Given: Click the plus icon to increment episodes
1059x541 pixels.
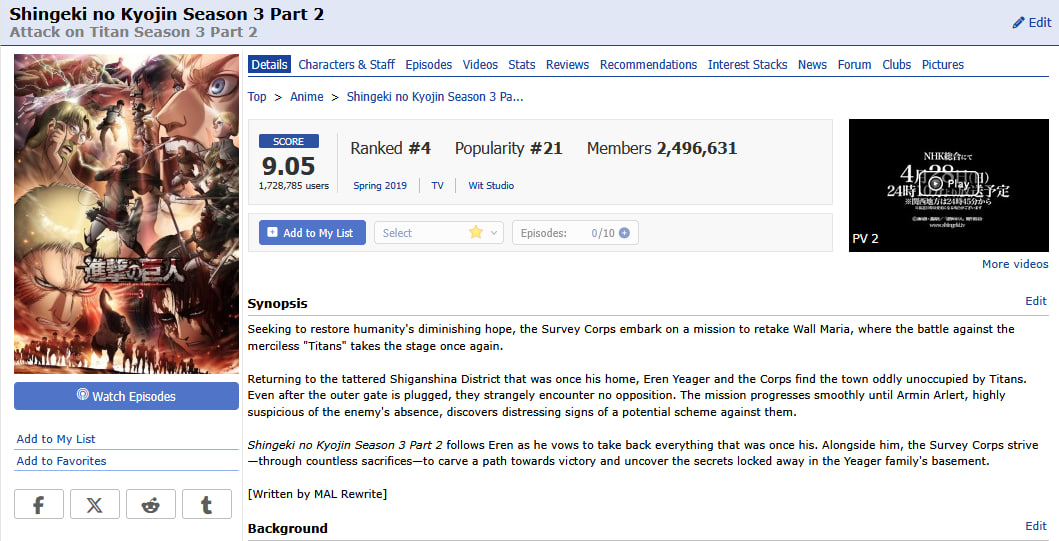Looking at the screenshot, I should (x=625, y=233).
